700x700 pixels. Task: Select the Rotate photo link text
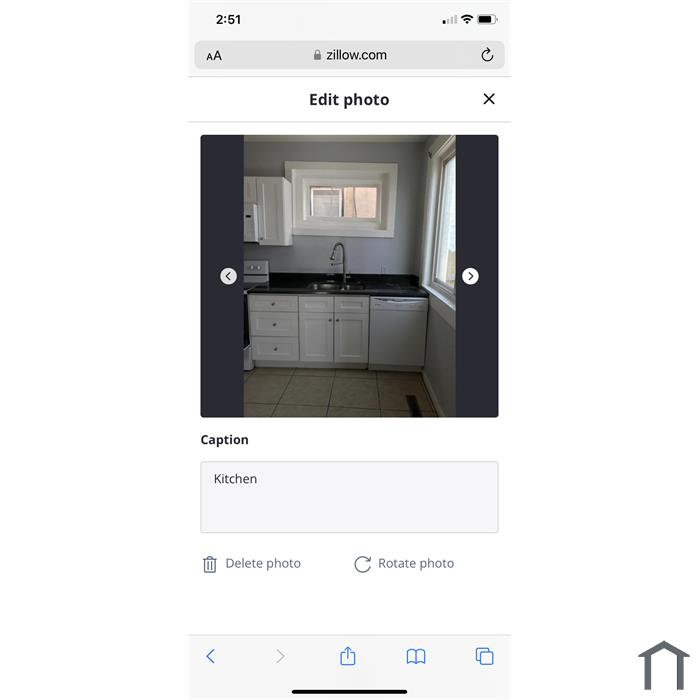click(x=416, y=563)
